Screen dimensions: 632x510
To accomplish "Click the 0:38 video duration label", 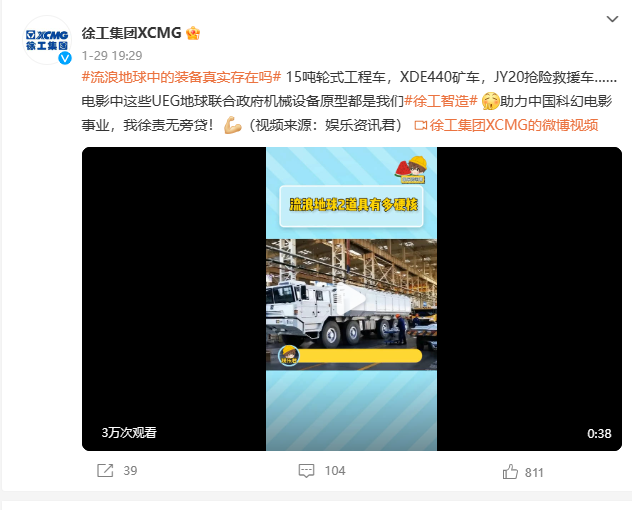I will point(599,433).
